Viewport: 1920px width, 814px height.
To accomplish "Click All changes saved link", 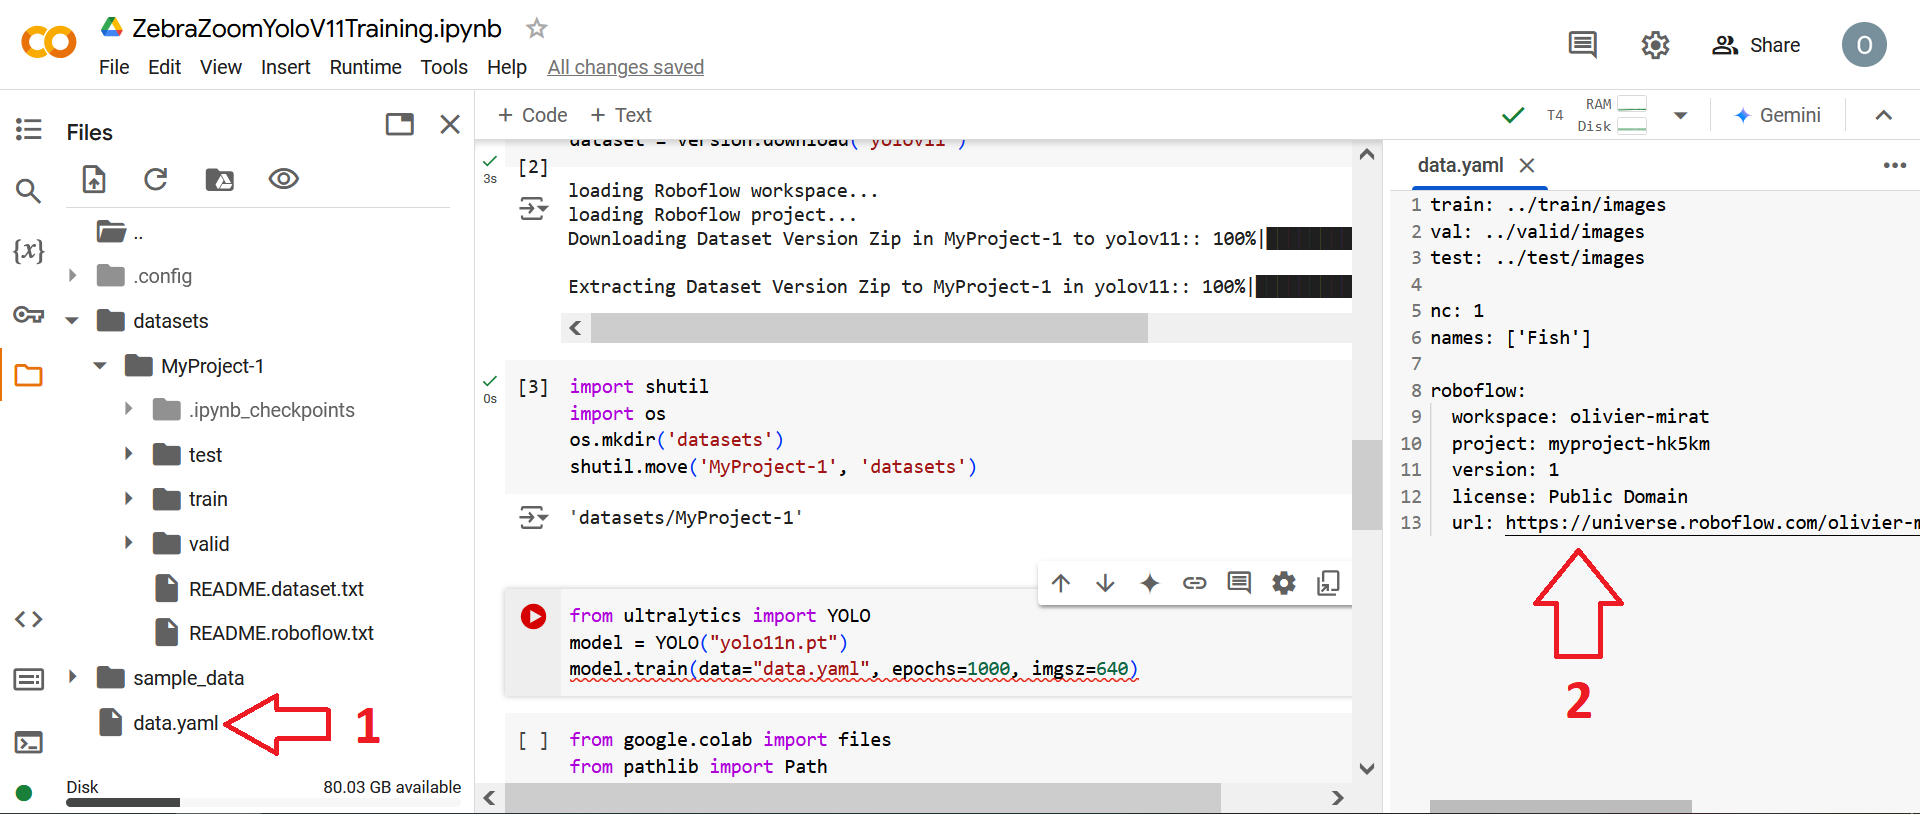I will pyautogui.click(x=626, y=67).
